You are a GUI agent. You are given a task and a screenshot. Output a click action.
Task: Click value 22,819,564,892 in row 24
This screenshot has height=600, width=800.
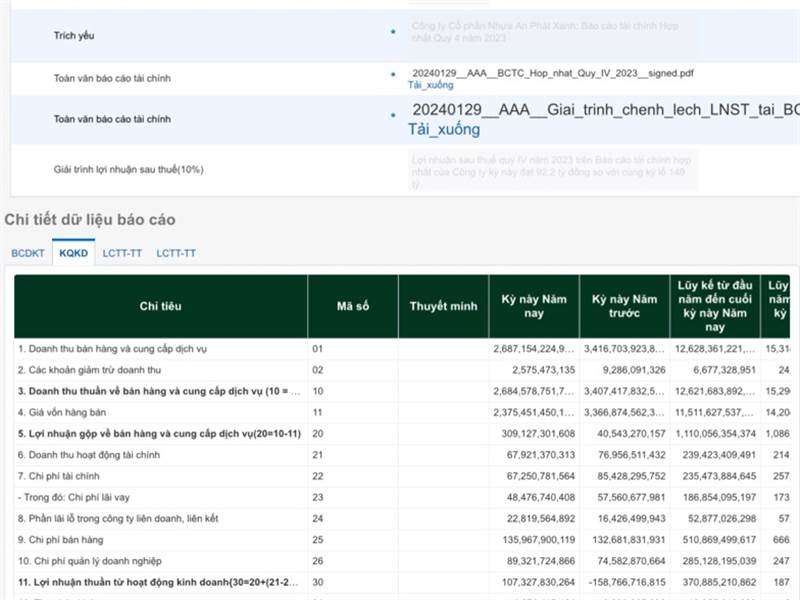(541, 518)
